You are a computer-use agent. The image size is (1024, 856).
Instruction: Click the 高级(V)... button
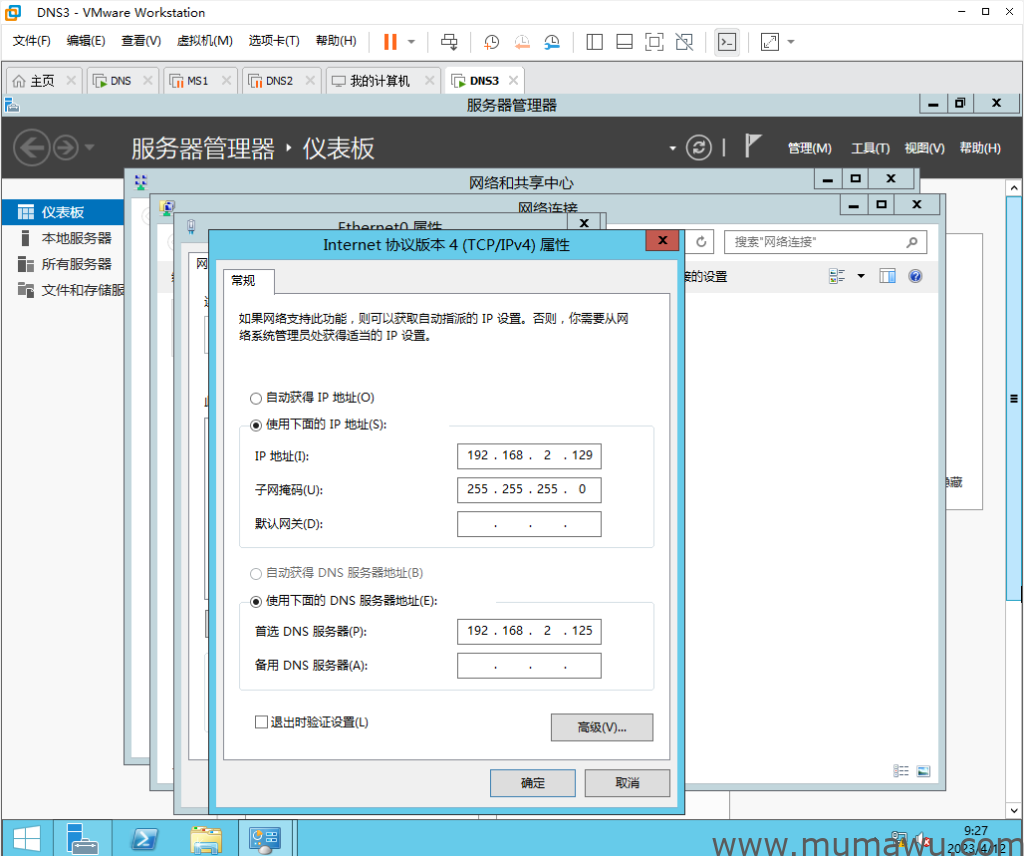point(602,727)
